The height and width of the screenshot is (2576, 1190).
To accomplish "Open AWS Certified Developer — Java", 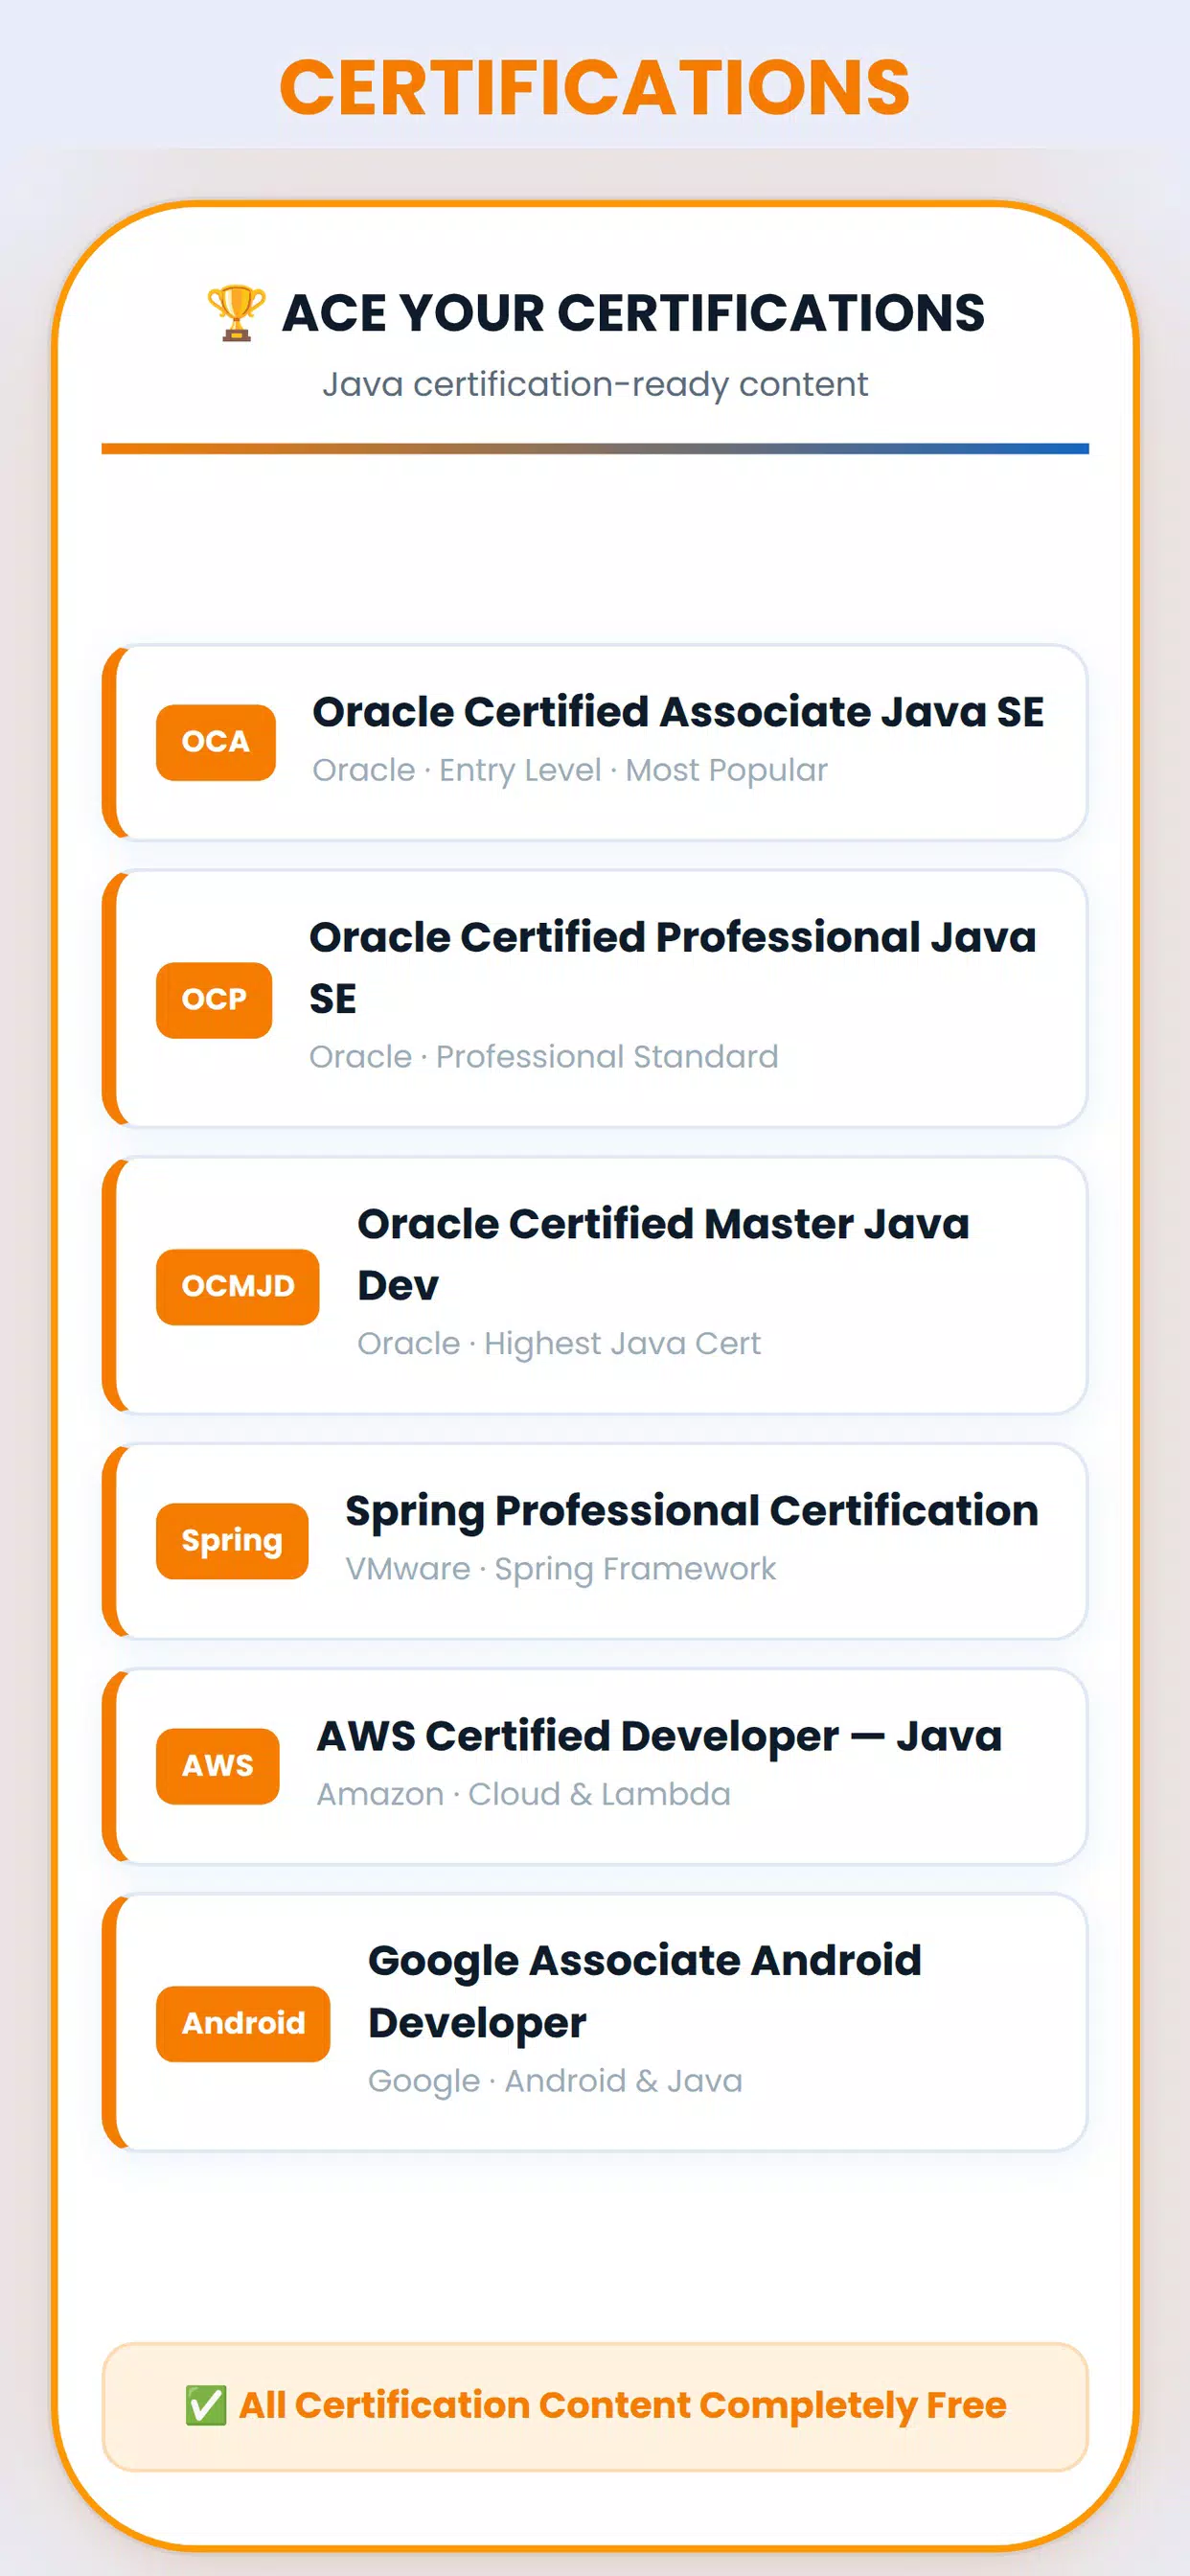I will coord(595,1766).
